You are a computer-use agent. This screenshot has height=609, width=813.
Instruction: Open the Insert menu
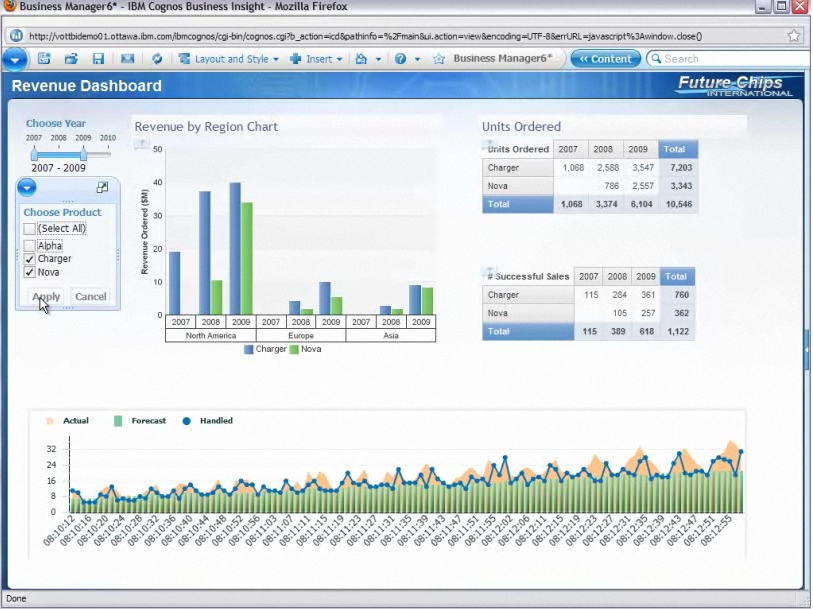(x=317, y=59)
